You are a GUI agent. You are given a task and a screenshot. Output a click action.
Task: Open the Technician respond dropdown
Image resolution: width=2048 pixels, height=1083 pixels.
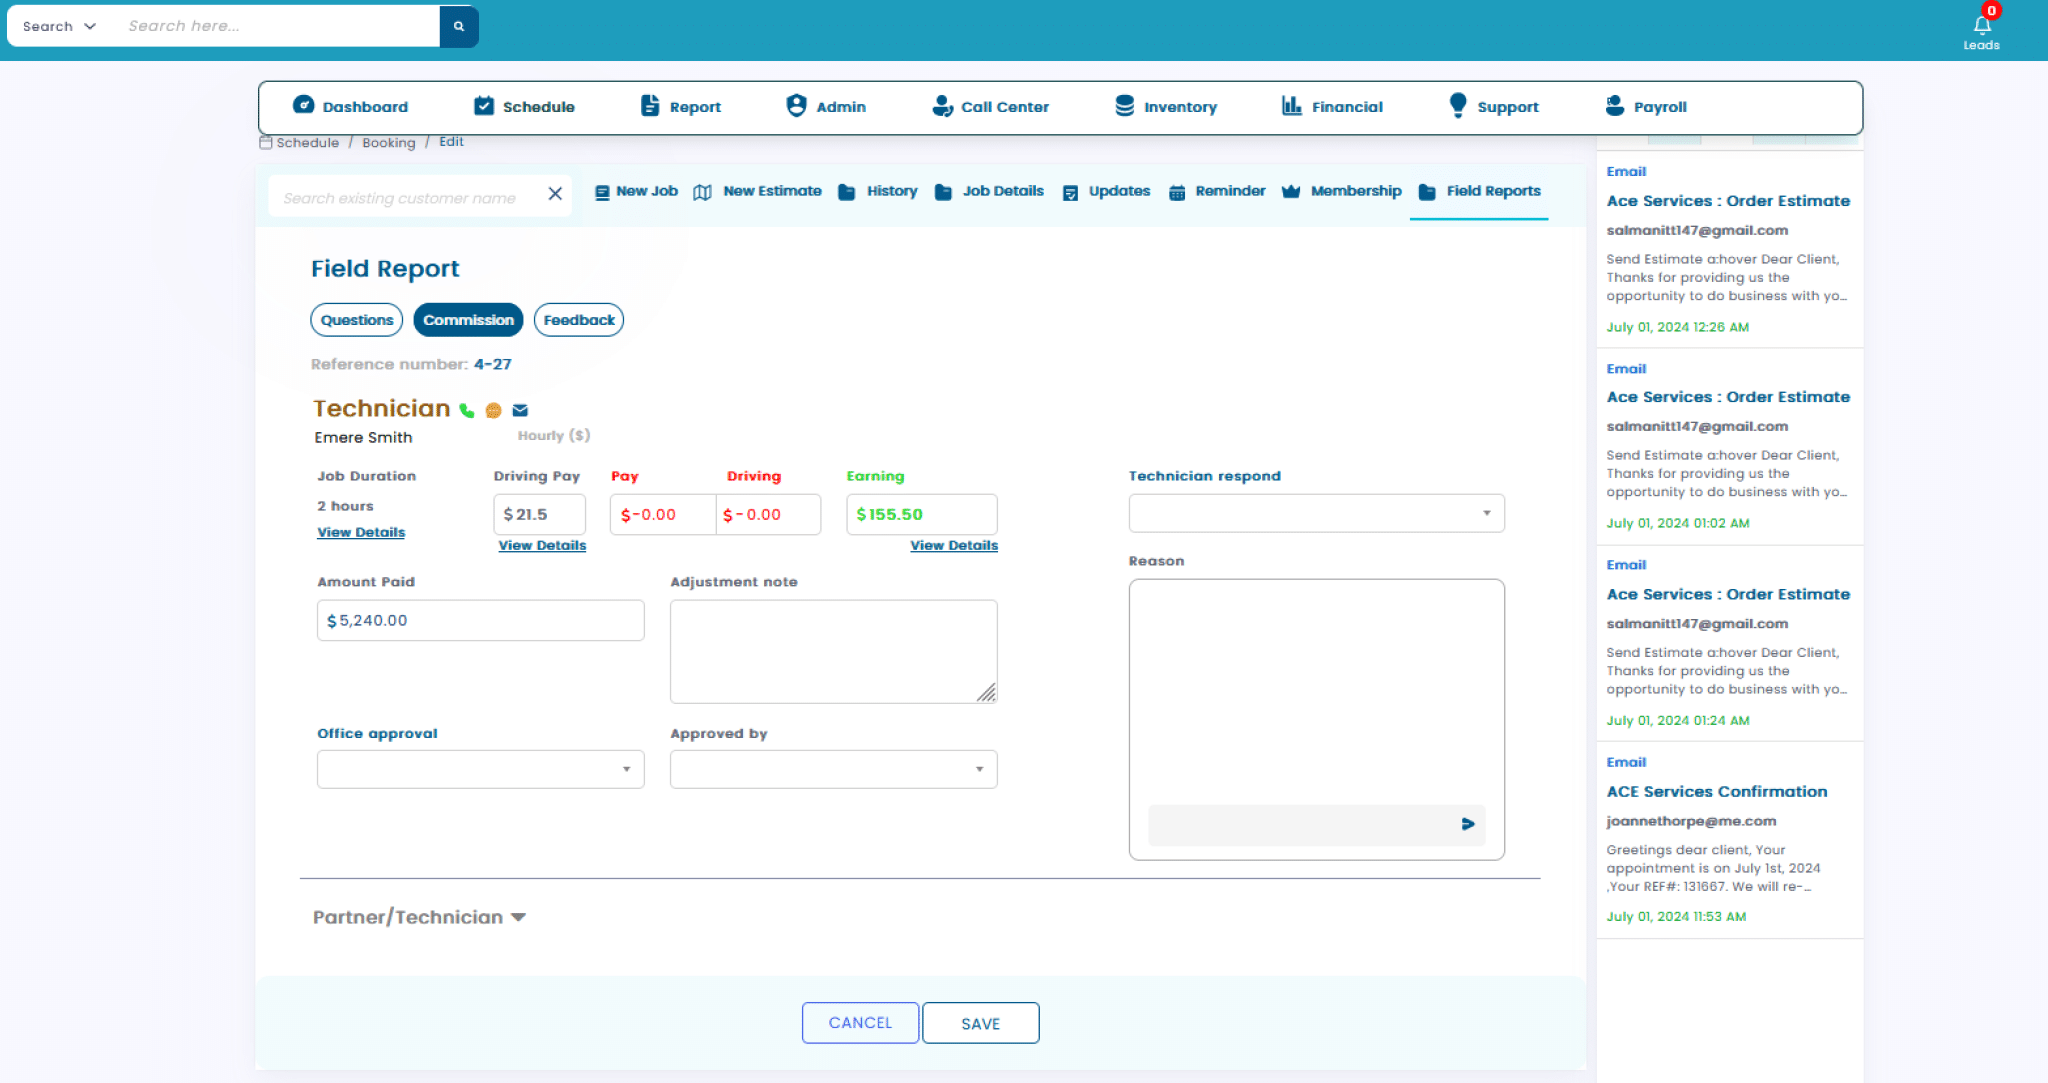[1316, 513]
